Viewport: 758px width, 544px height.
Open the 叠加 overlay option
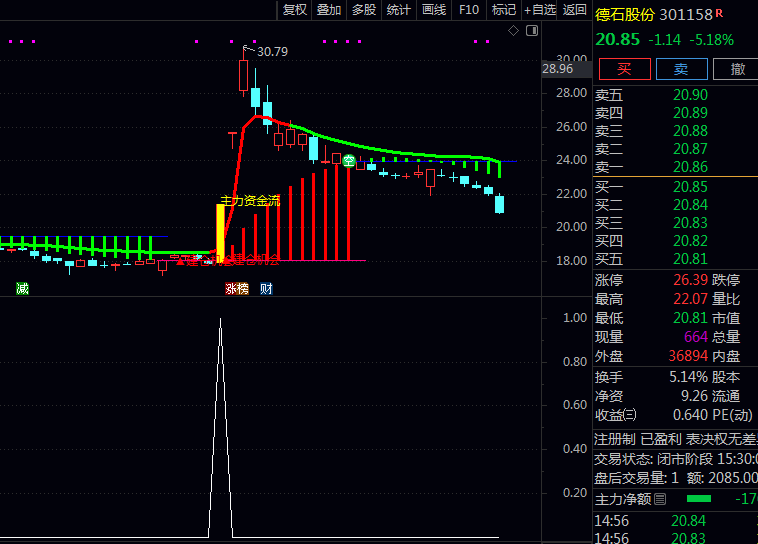[329, 10]
